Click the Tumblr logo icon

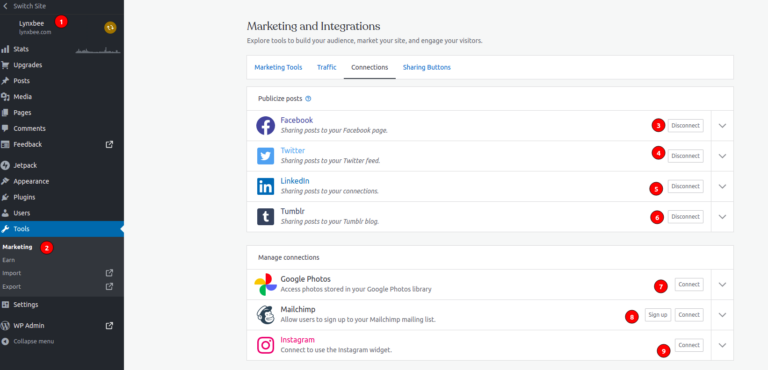coord(265,217)
